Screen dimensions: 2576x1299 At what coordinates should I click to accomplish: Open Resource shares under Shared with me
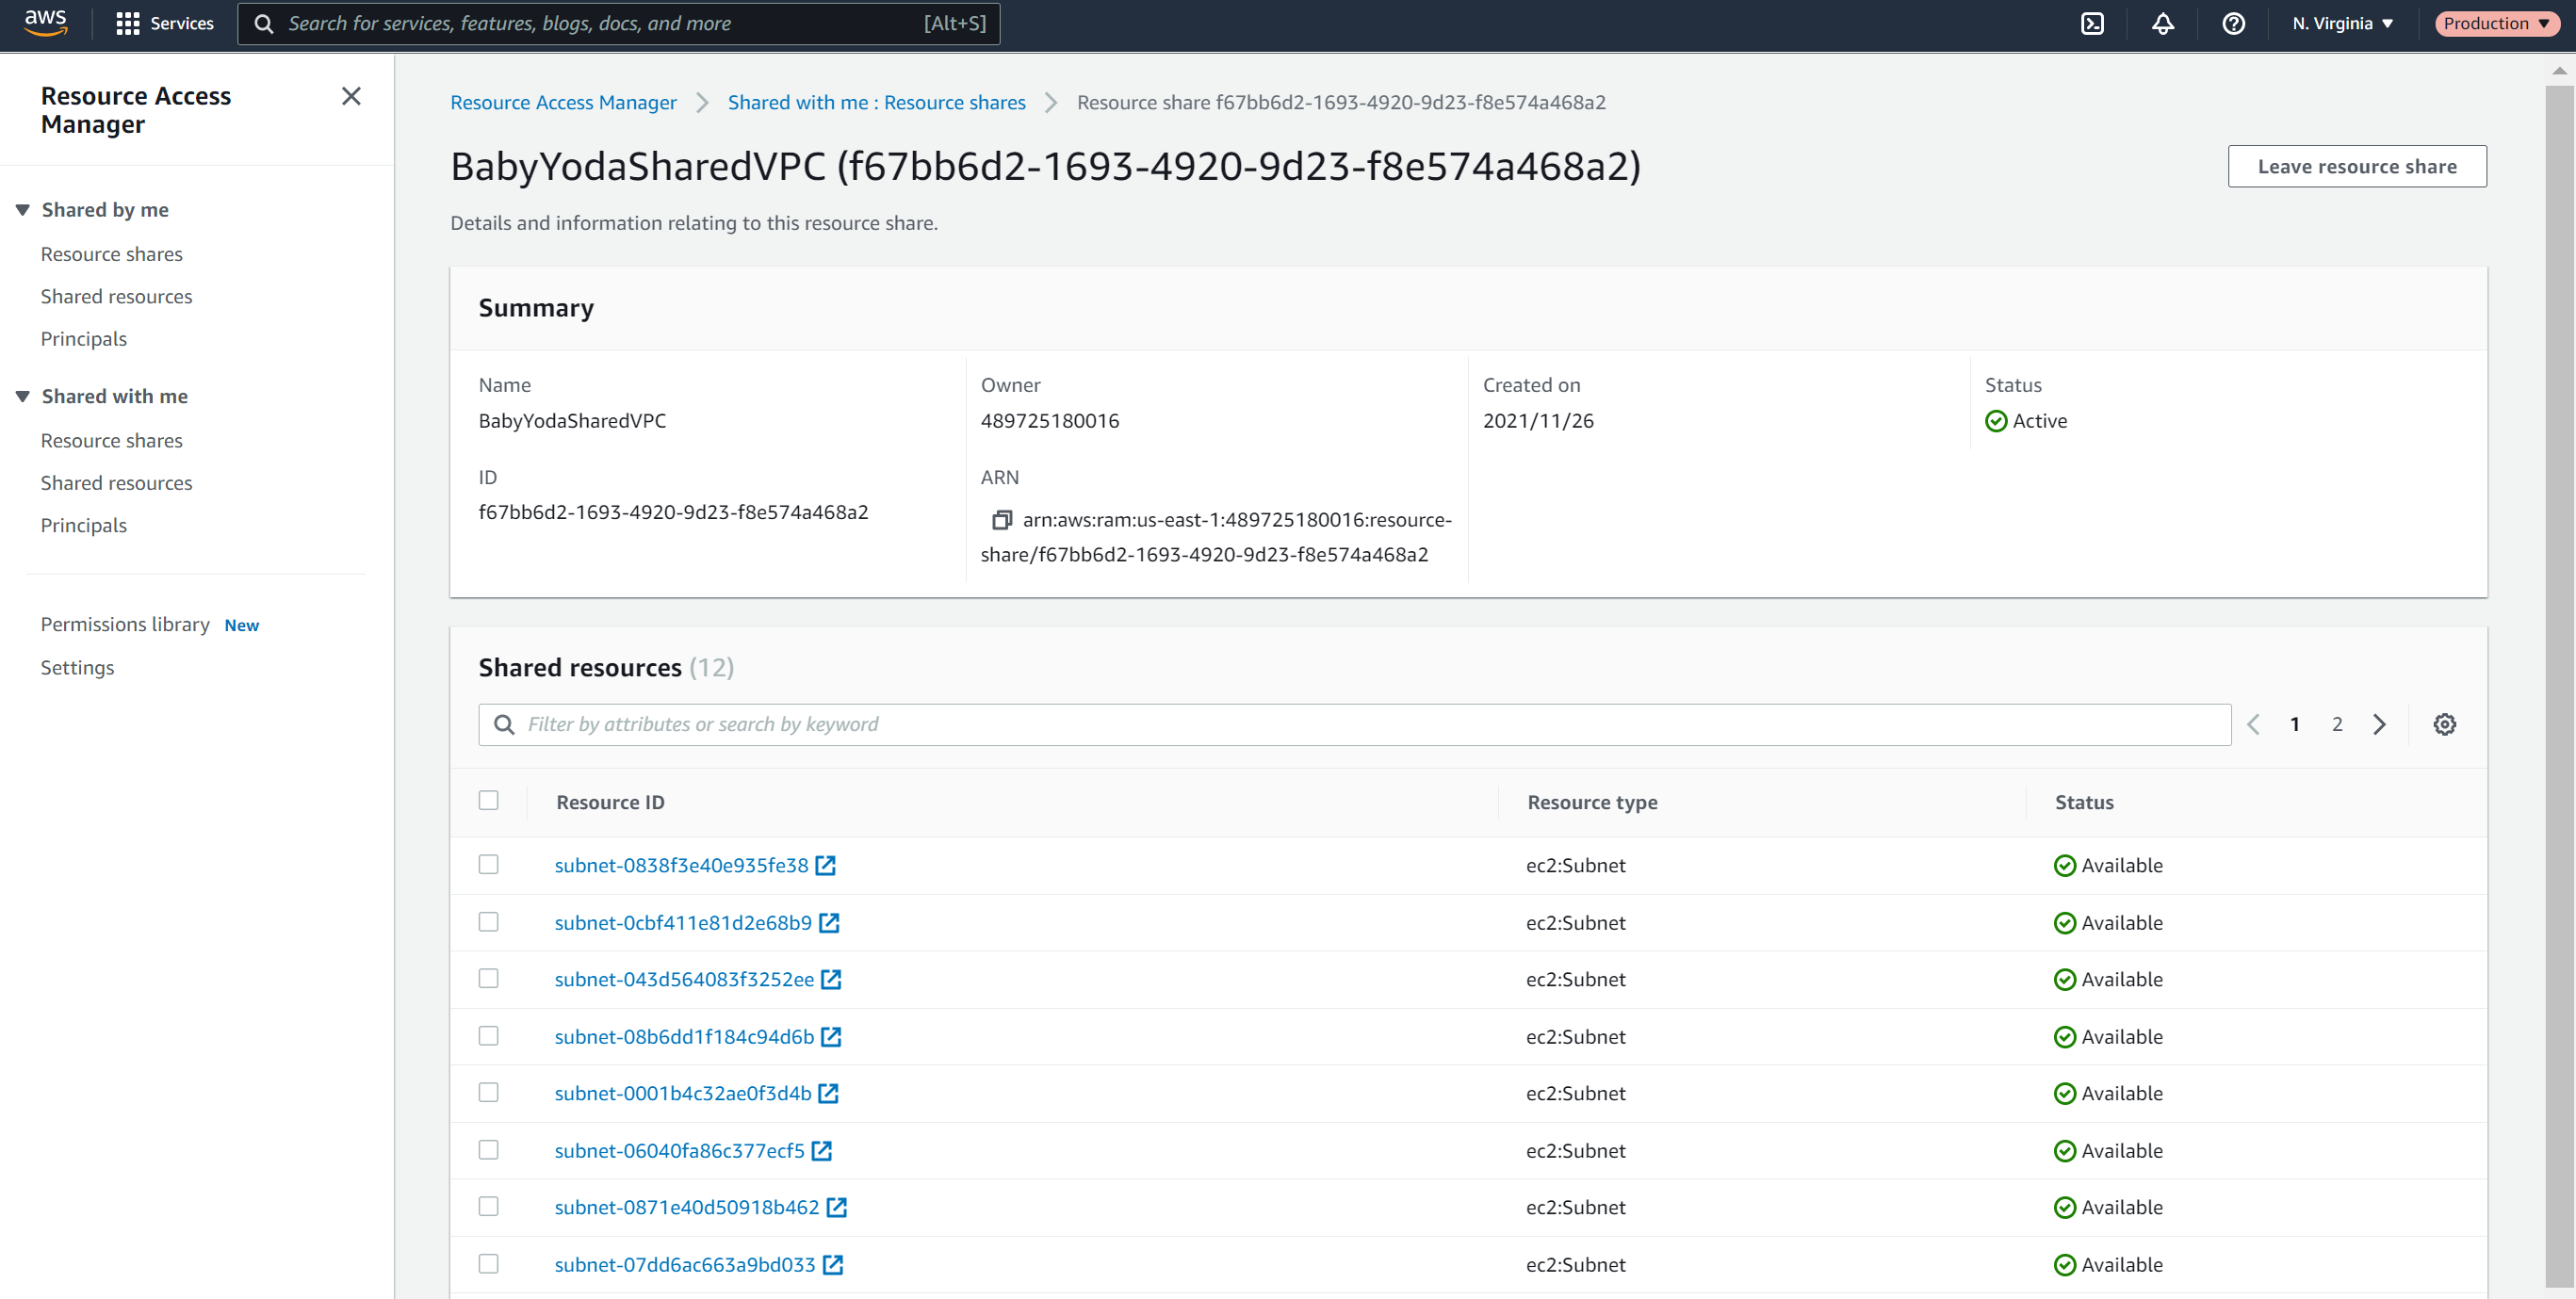click(112, 440)
